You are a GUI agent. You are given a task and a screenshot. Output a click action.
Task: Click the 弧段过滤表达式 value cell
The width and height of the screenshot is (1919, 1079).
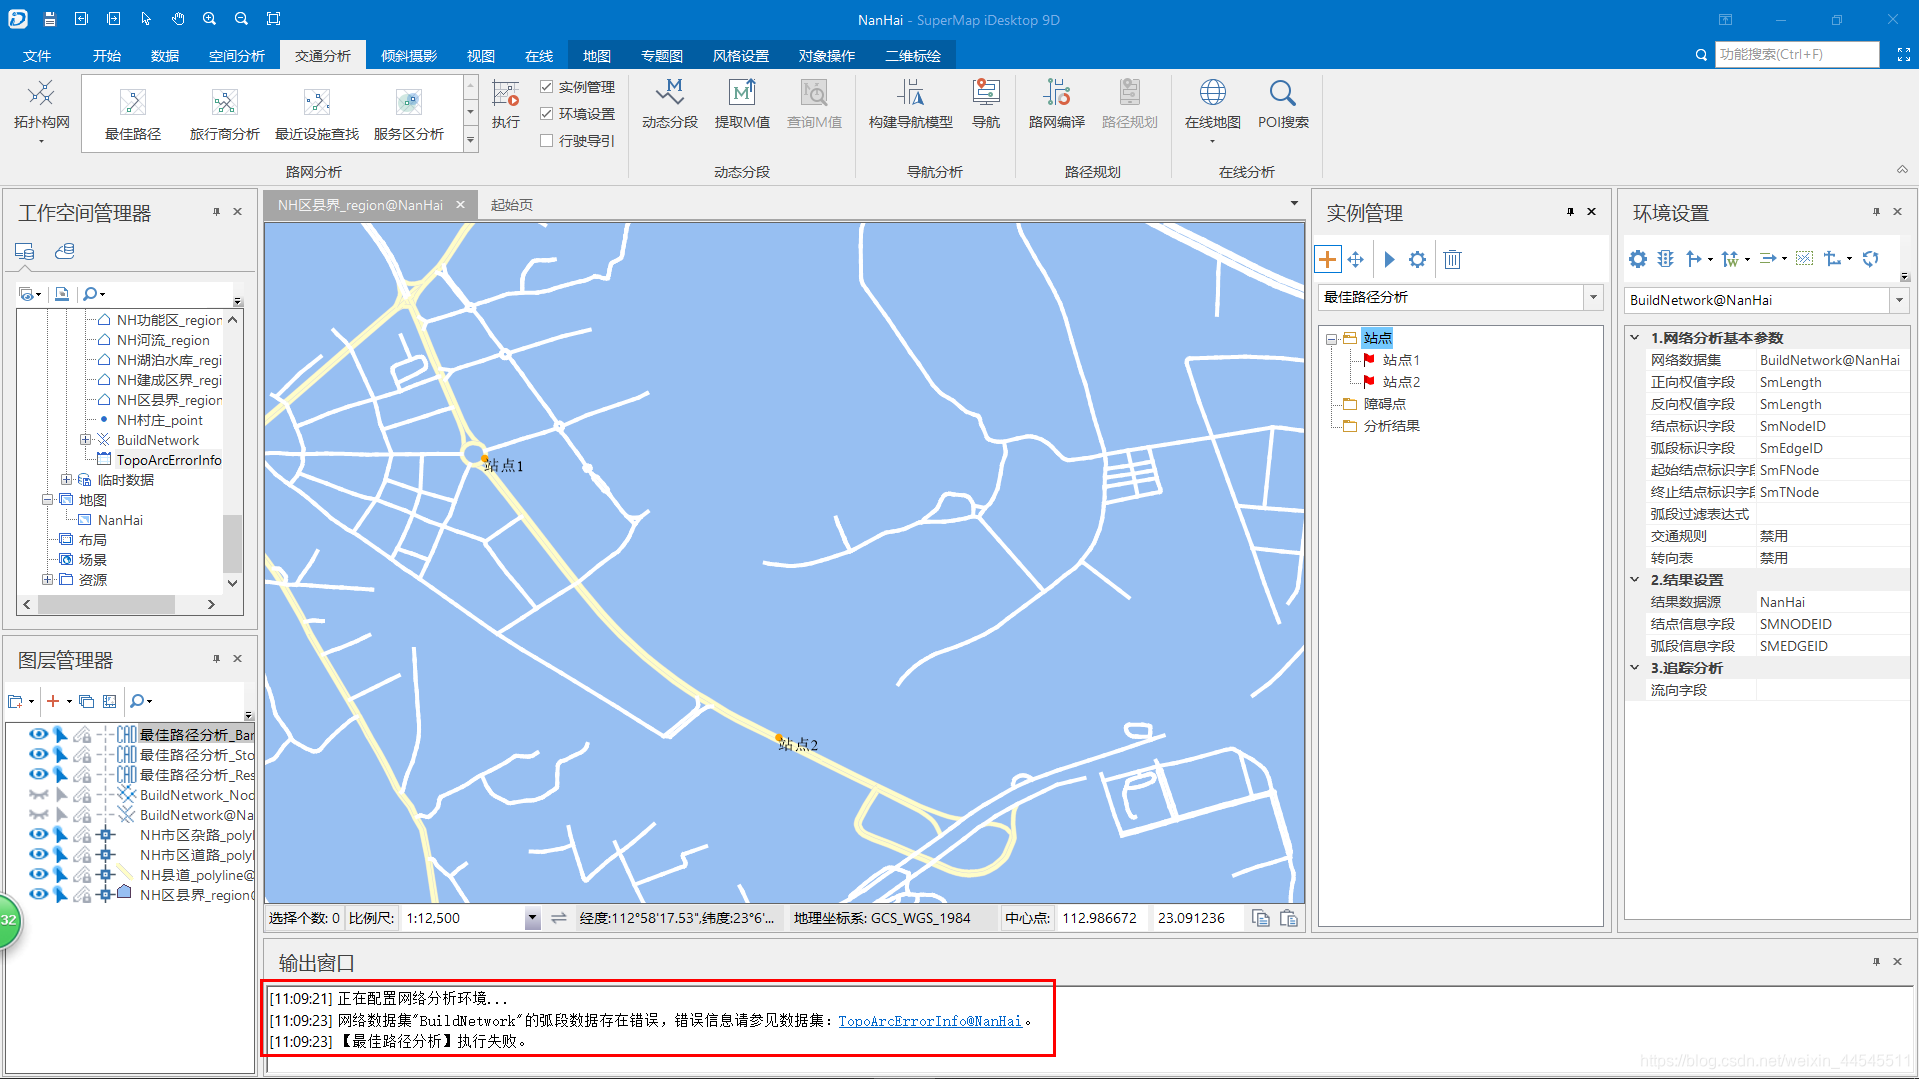(x=1831, y=514)
